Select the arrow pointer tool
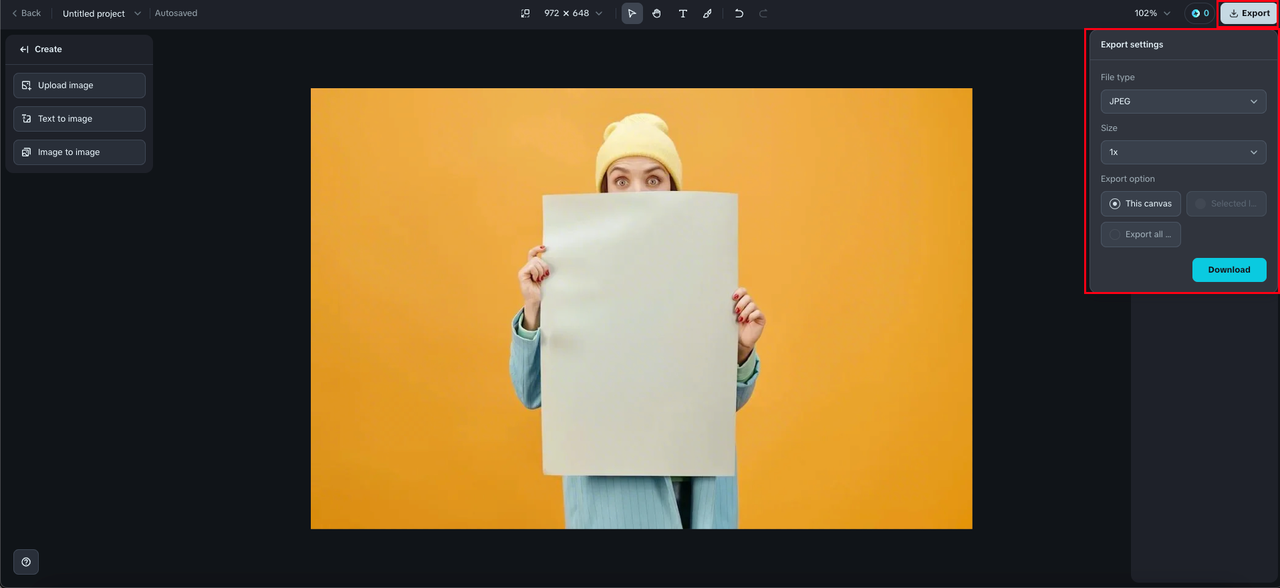 click(632, 13)
